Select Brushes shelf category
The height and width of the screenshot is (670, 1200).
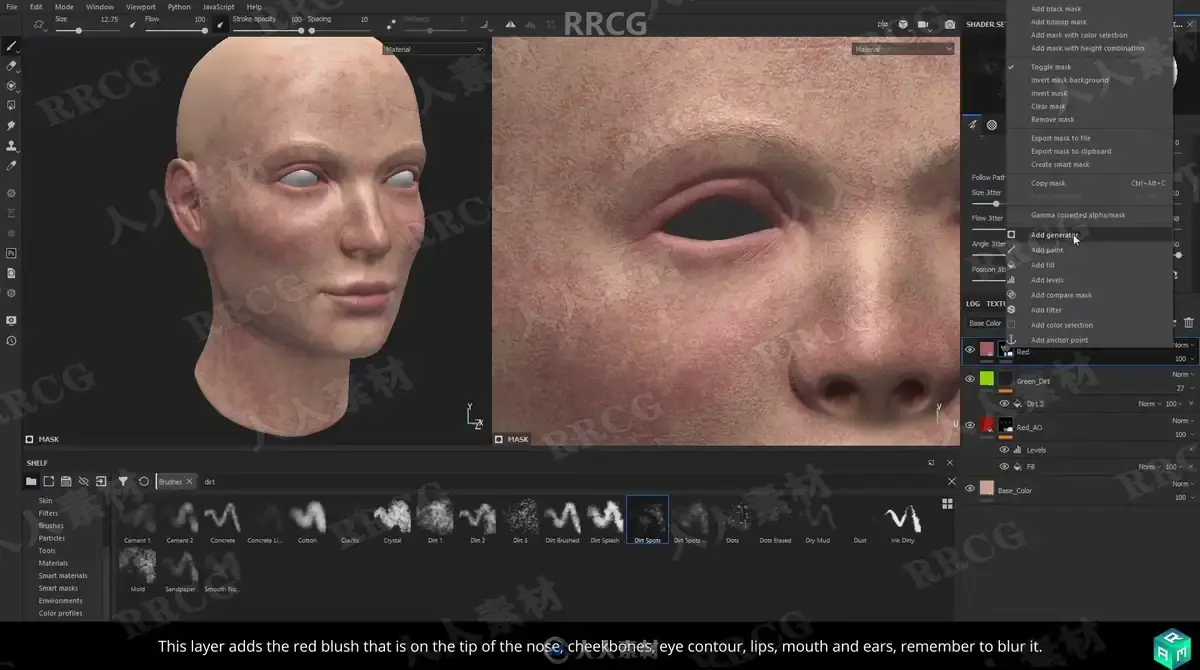pyautogui.click(x=51, y=525)
